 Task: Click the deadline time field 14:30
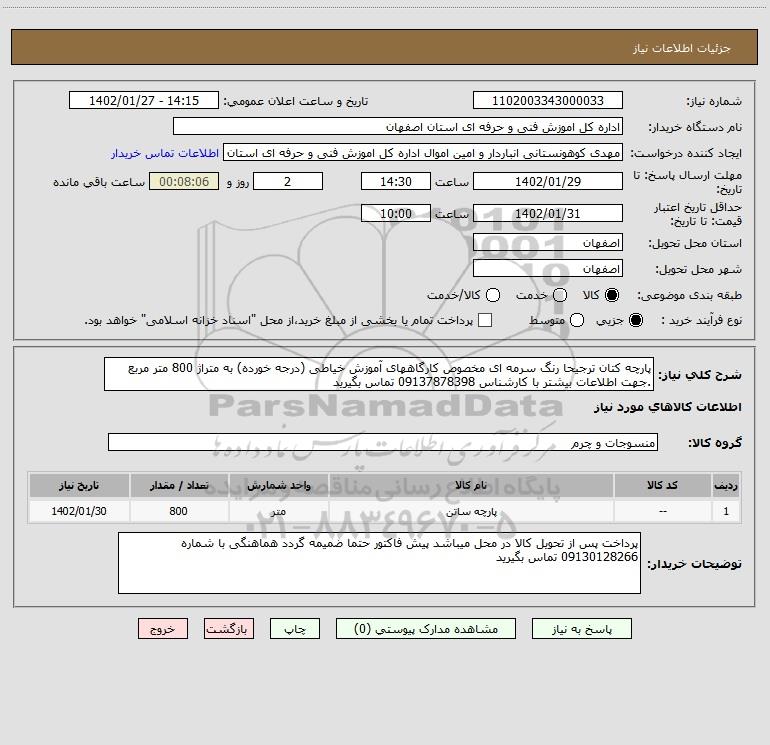point(396,181)
